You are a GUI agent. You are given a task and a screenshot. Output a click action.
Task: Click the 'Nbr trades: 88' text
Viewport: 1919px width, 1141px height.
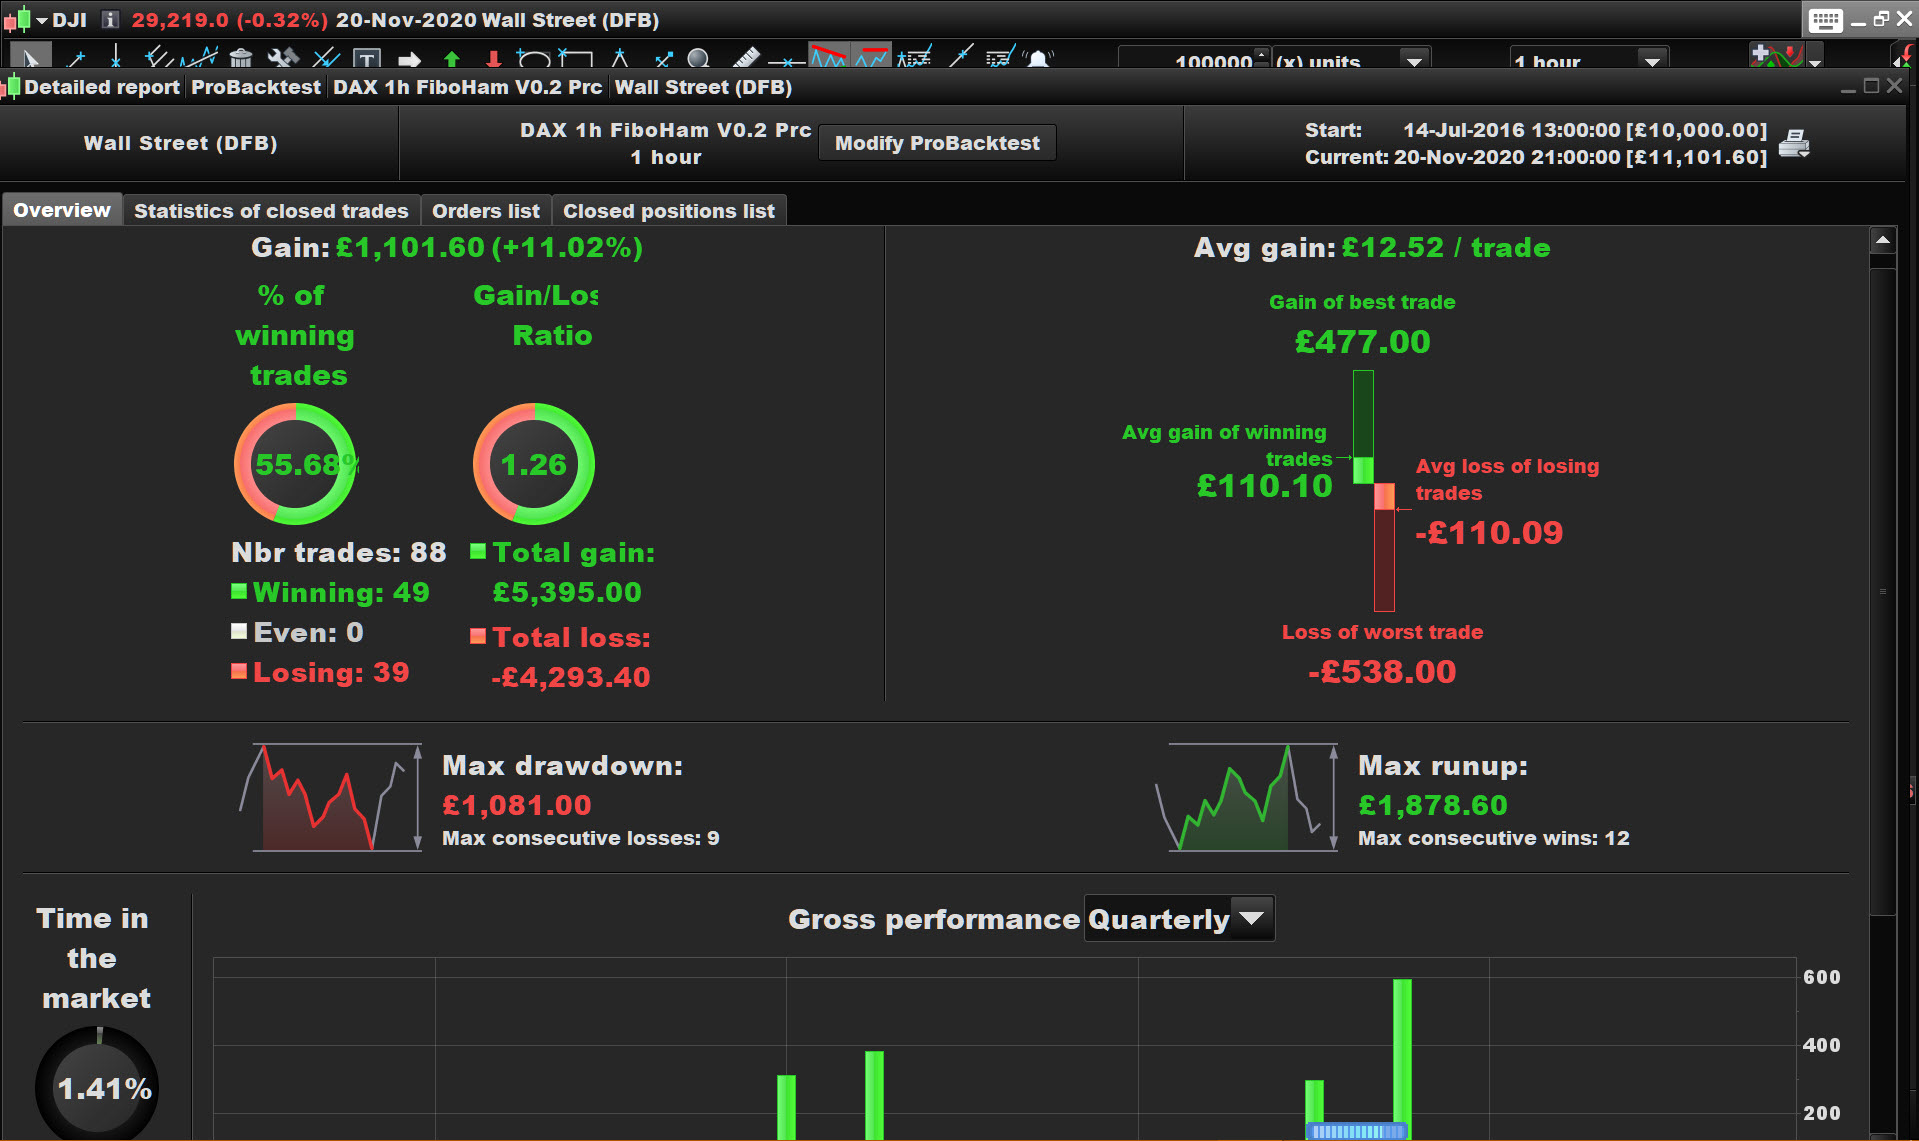[x=339, y=552]
